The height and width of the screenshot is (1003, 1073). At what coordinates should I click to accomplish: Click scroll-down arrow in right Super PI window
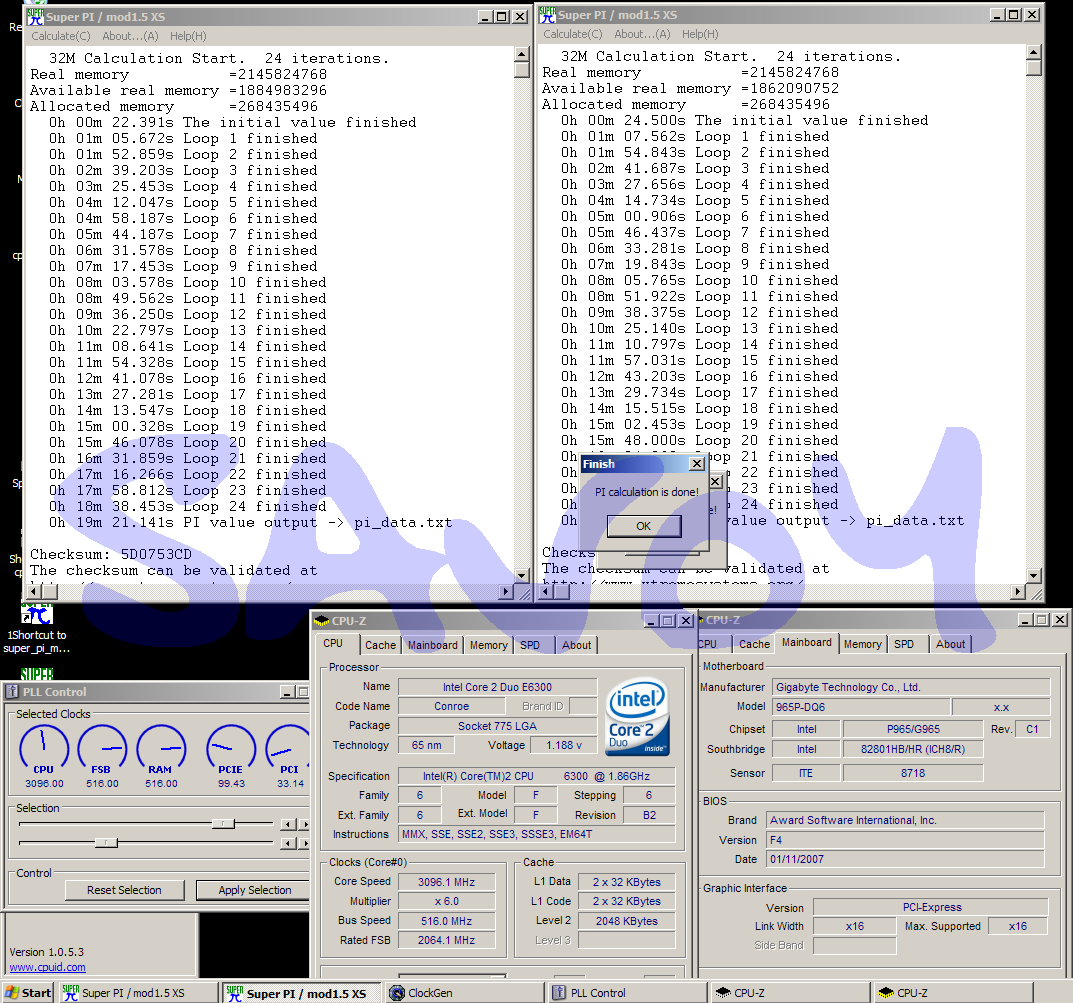pyautogui.click(x=1033, y=575)
